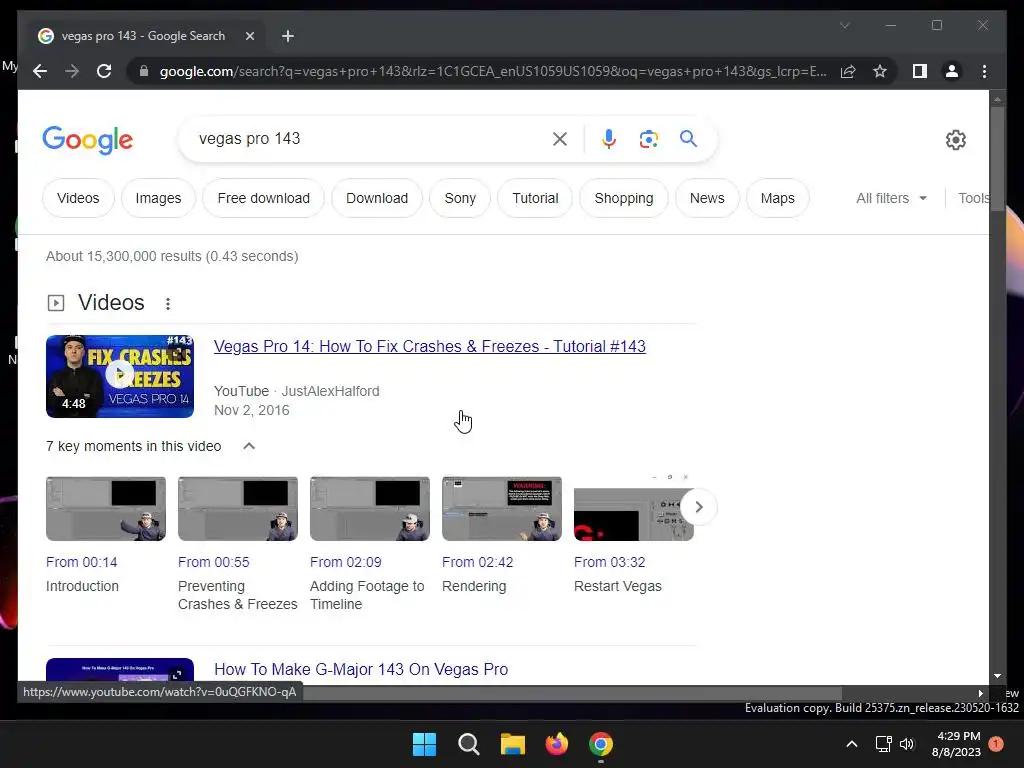Open the Chrome profile menu
Screen dimensions: 1024x768
pyautogui.click(x=952, y=71)
